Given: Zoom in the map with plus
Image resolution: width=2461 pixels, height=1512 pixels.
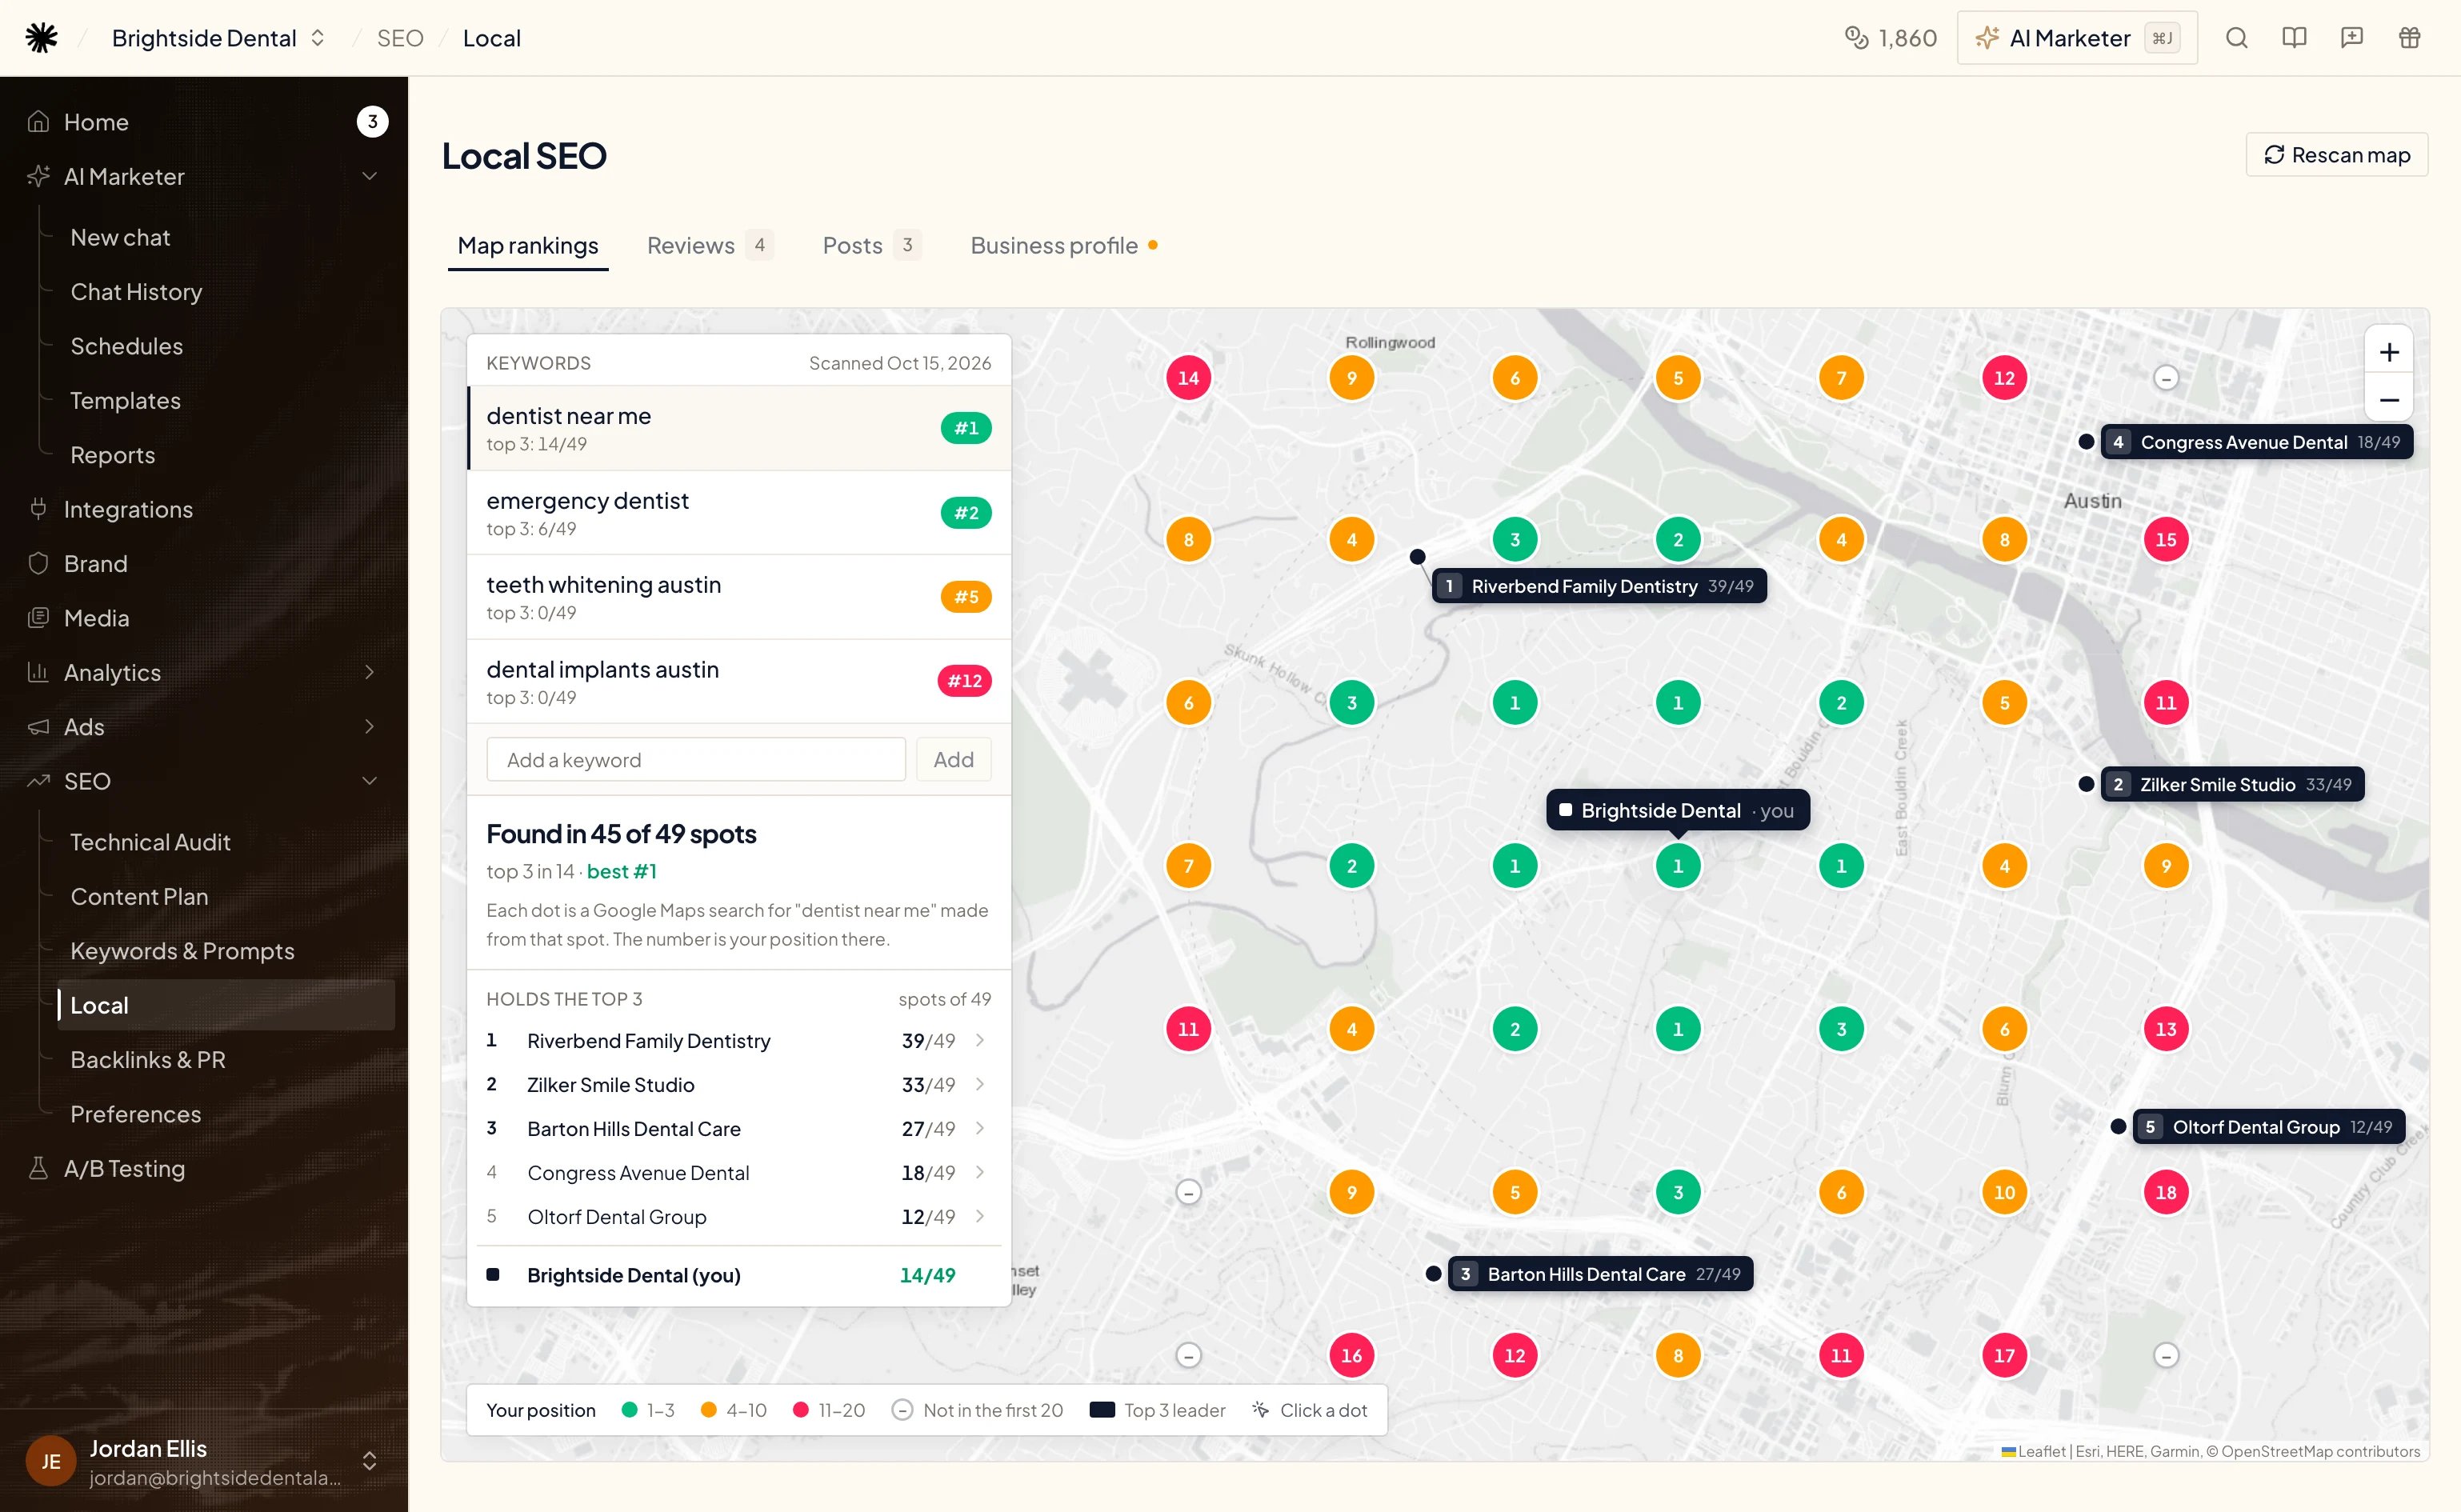Looking at the screenshot, I should tap(2389, 352).
